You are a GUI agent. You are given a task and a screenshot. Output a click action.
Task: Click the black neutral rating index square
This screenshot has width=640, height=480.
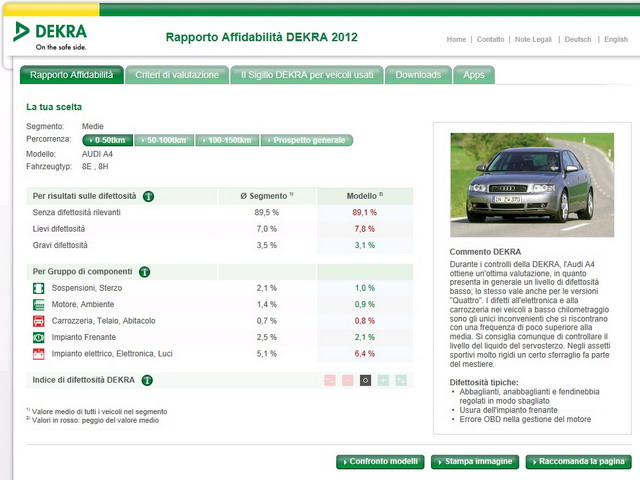click(x=365, y=380)
